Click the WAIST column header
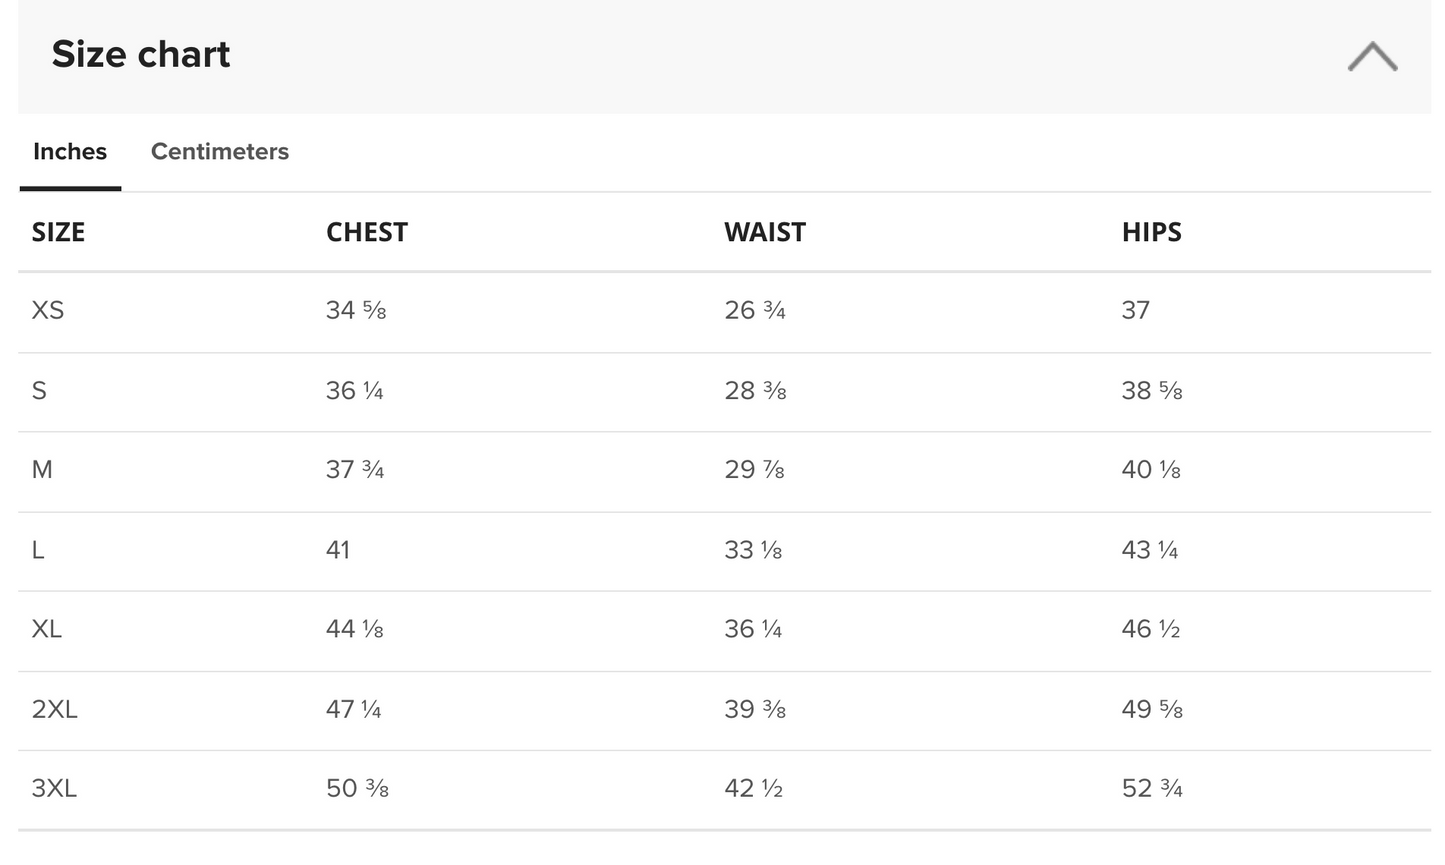 765,232
